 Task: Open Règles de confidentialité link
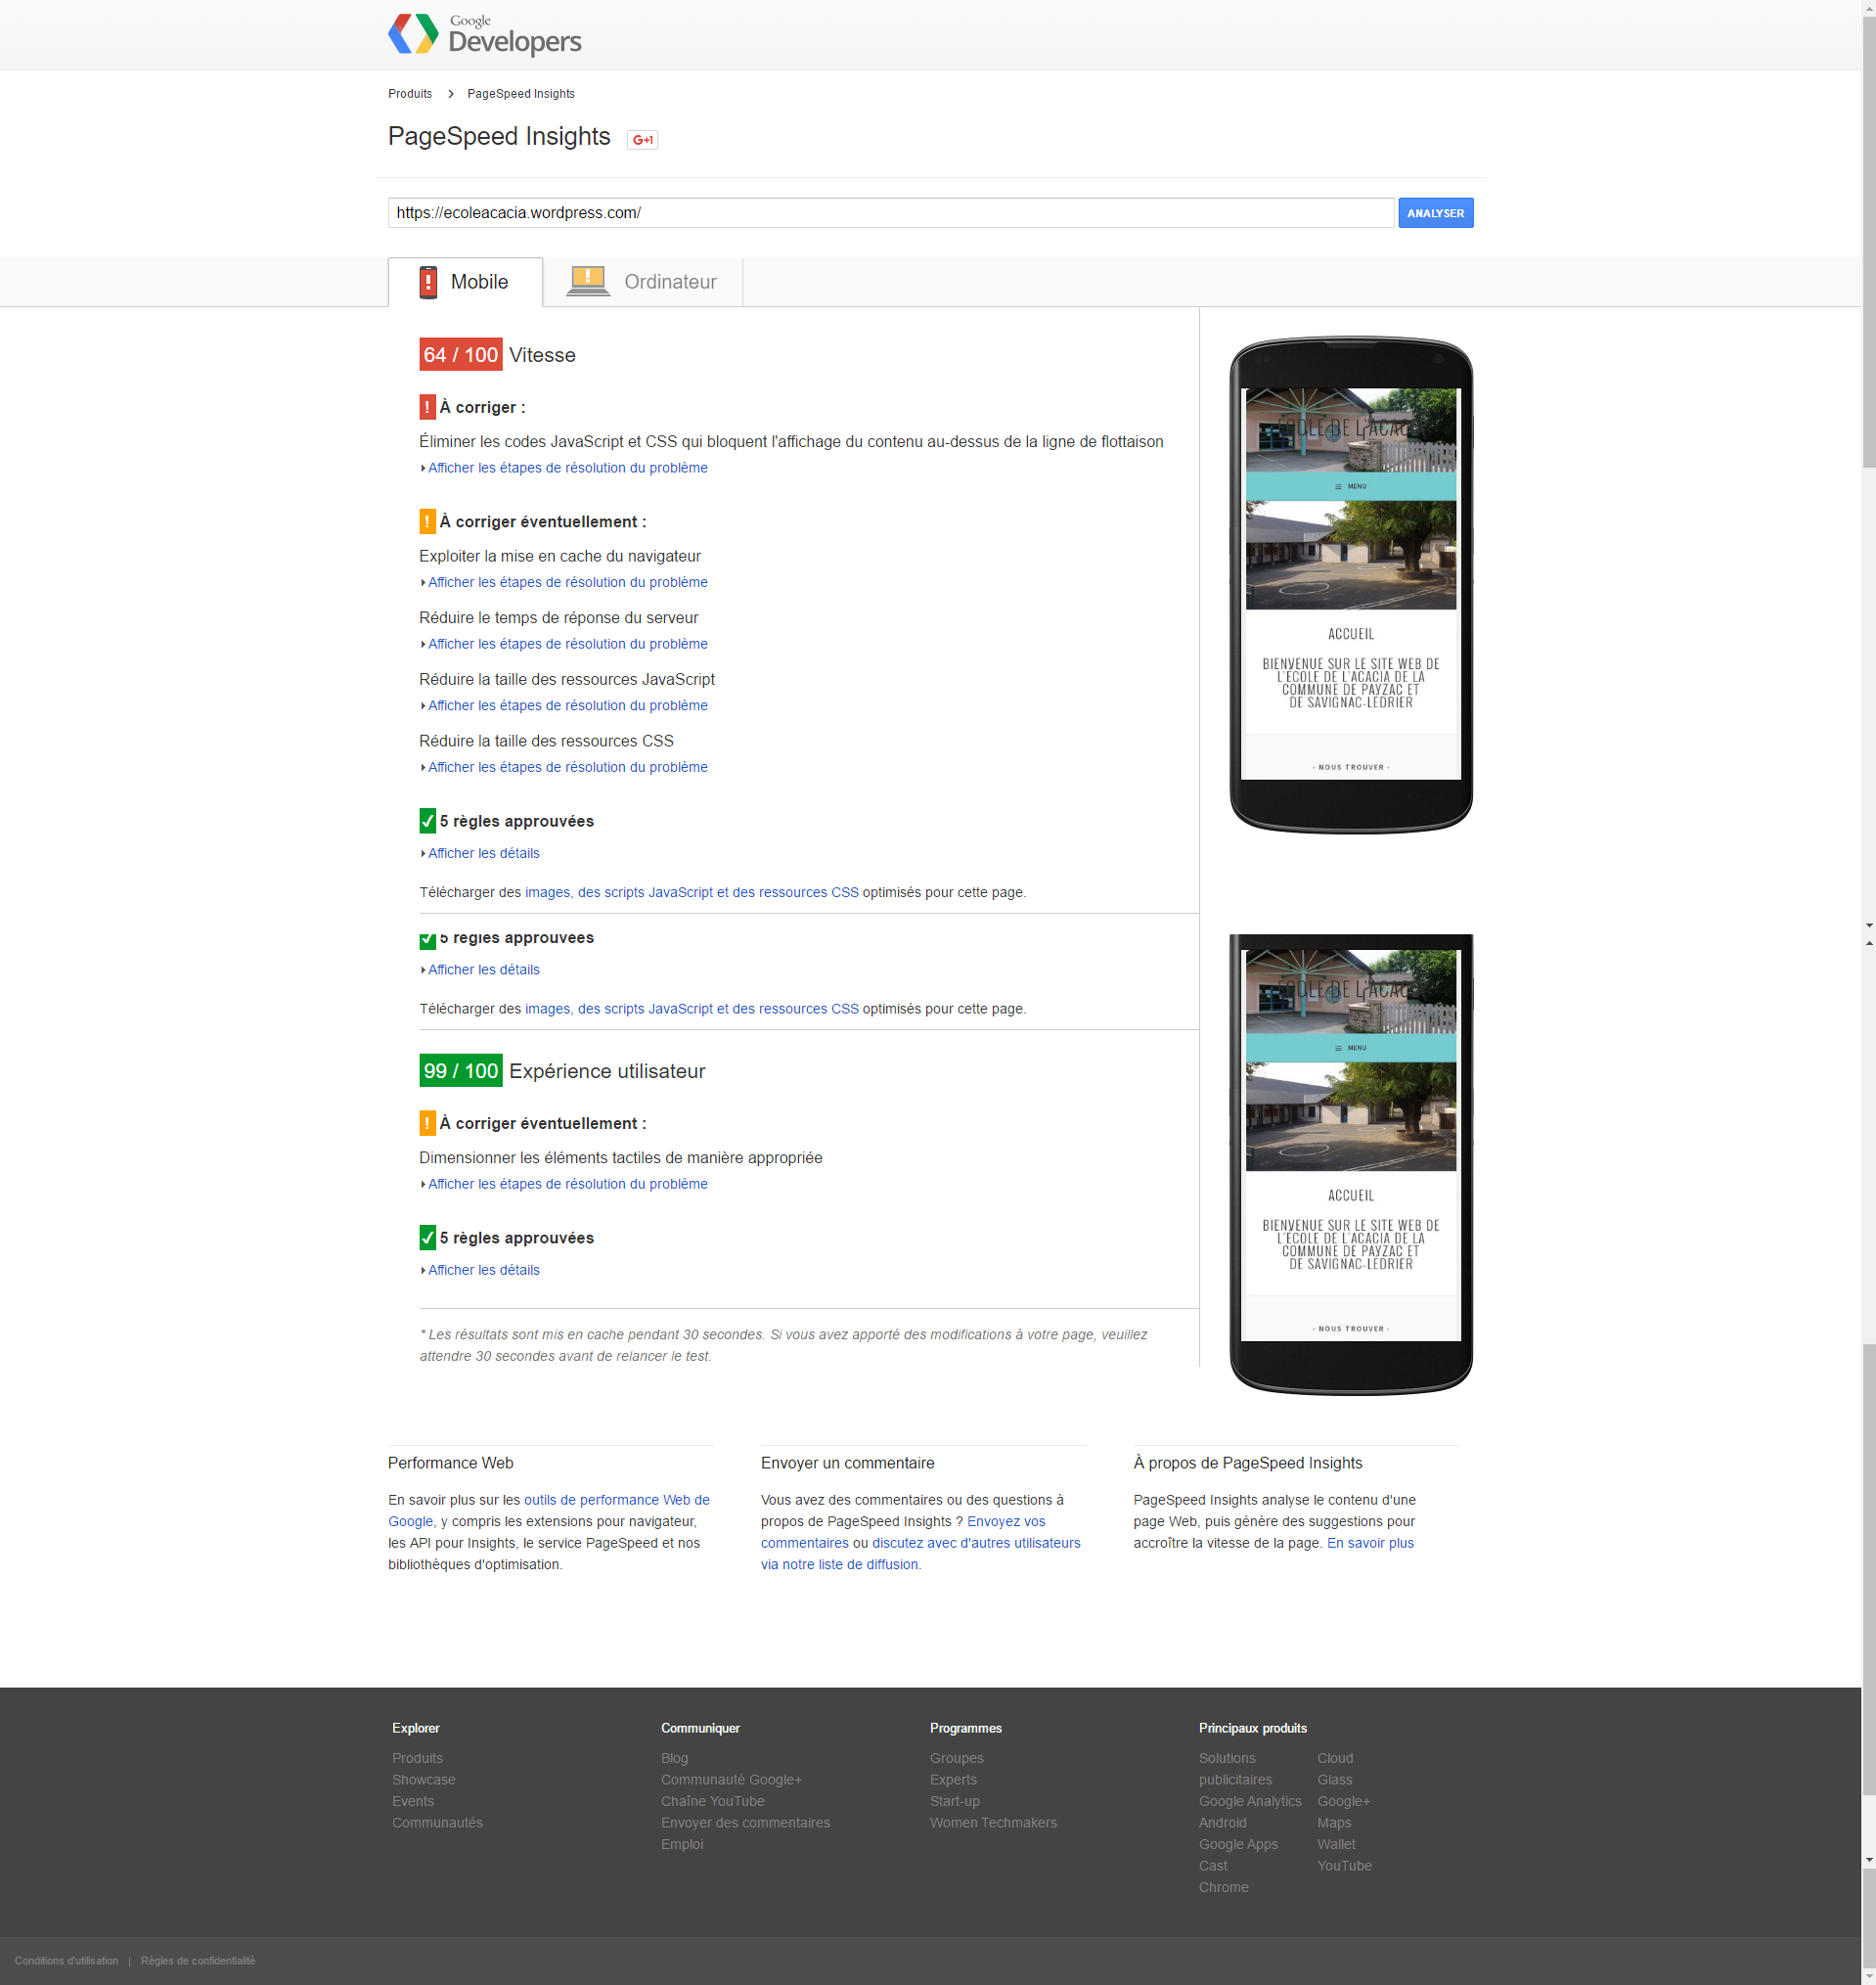[x=198, y=1961]
